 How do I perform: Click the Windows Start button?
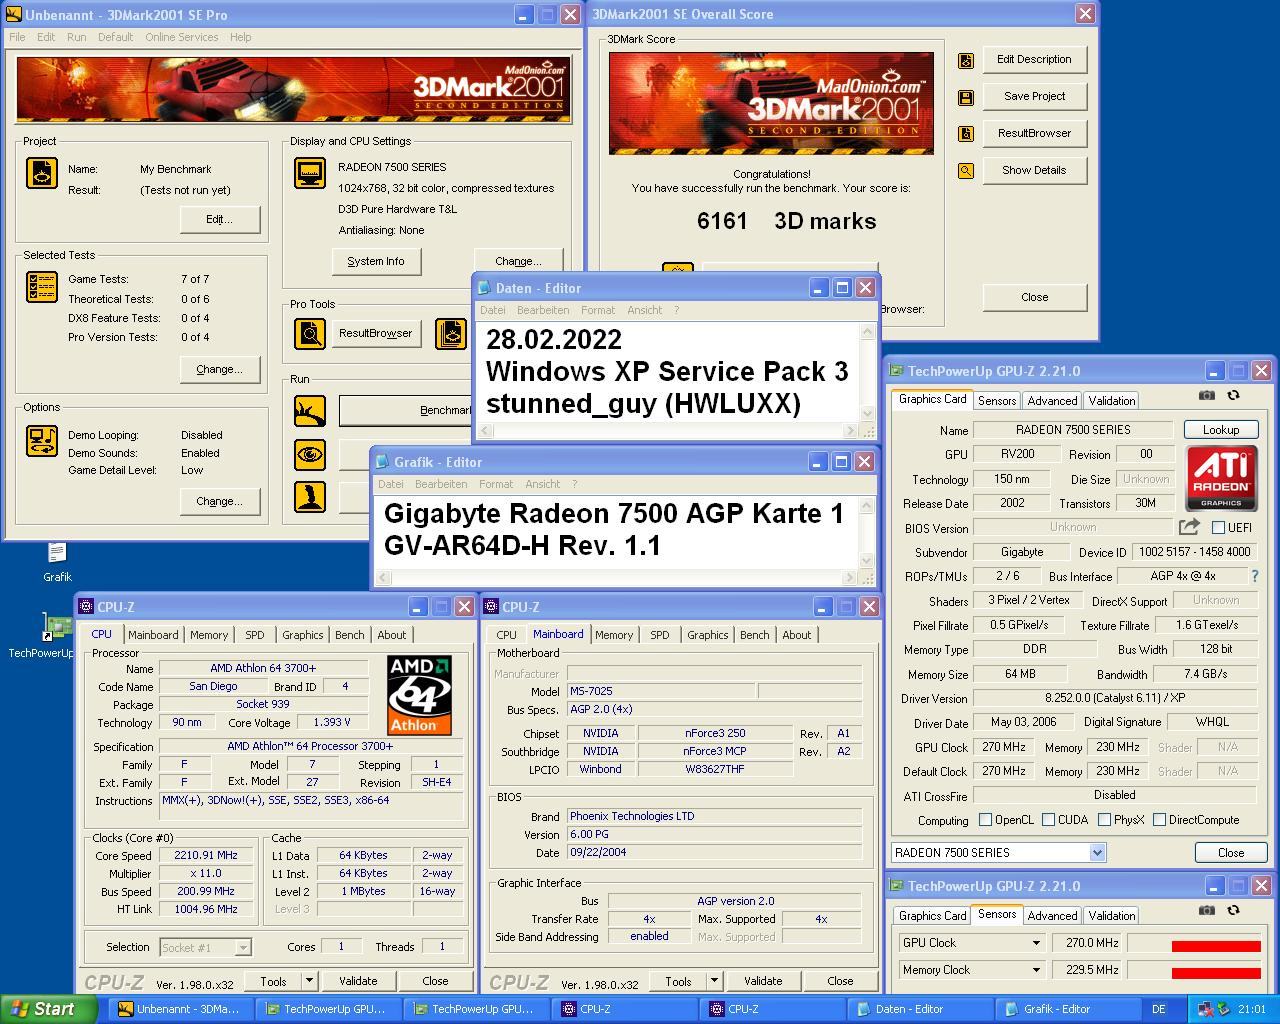tap(49, 1009)
